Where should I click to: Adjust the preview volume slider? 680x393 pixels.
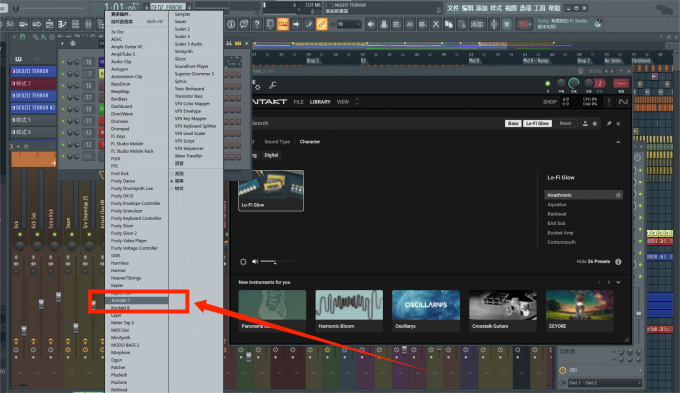coord(277,262)
